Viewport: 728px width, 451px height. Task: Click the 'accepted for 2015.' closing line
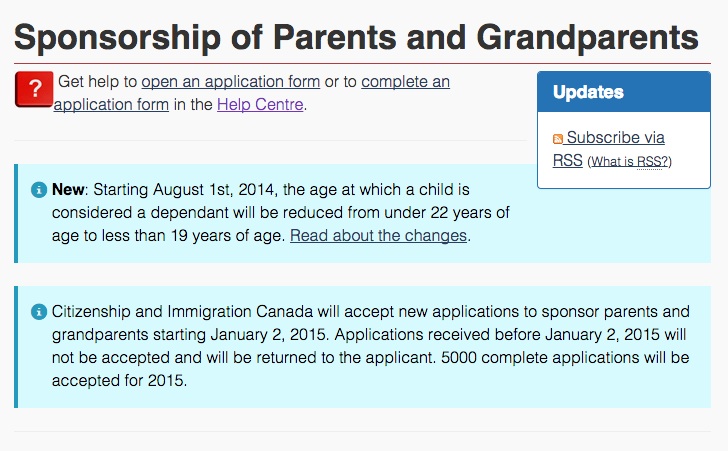tap(119, 381)
